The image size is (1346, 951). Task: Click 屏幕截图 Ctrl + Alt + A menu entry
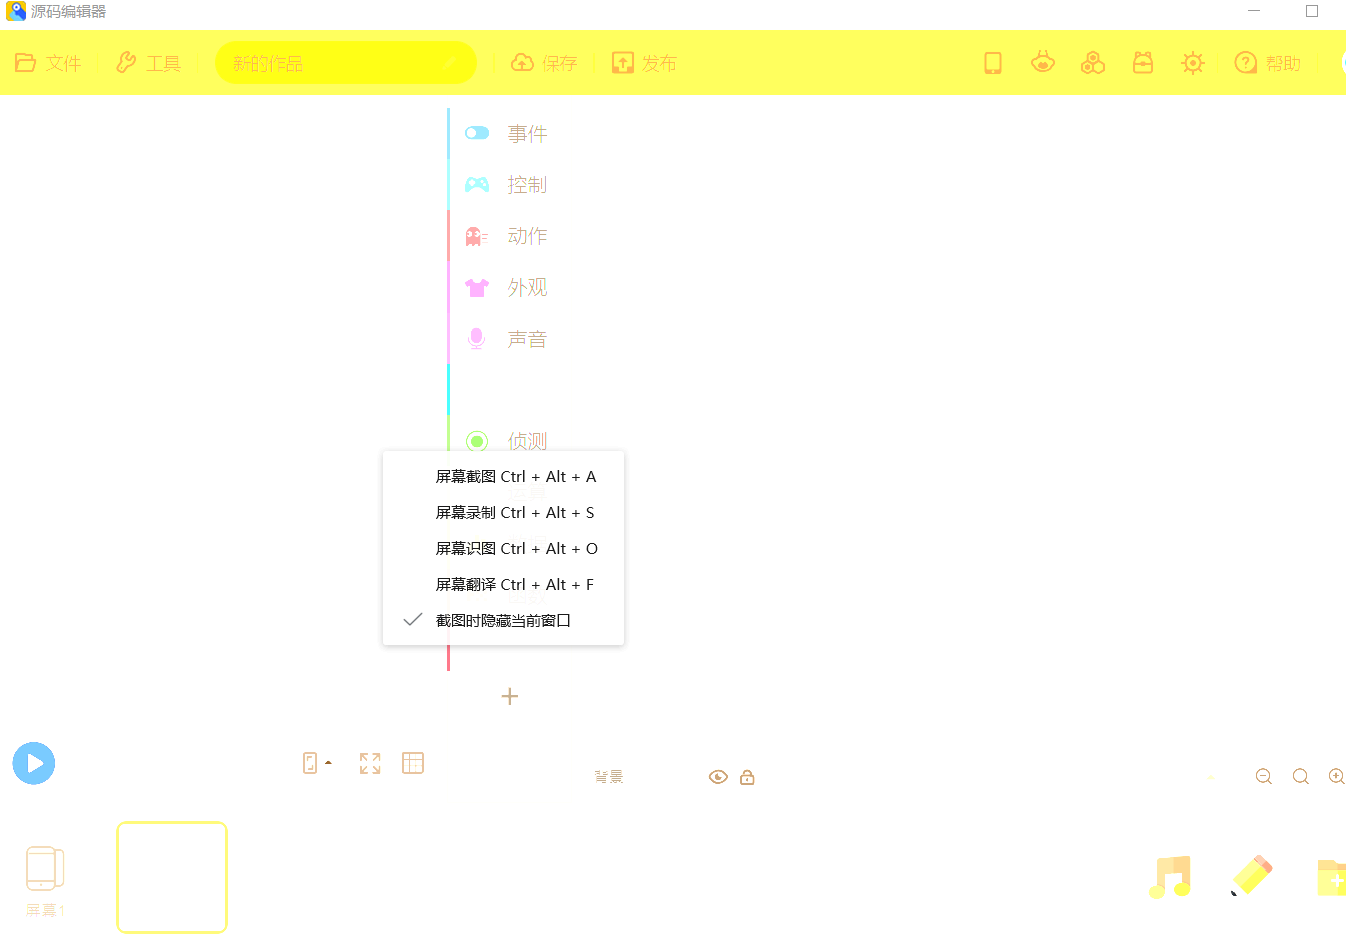[x=503, y=476]
